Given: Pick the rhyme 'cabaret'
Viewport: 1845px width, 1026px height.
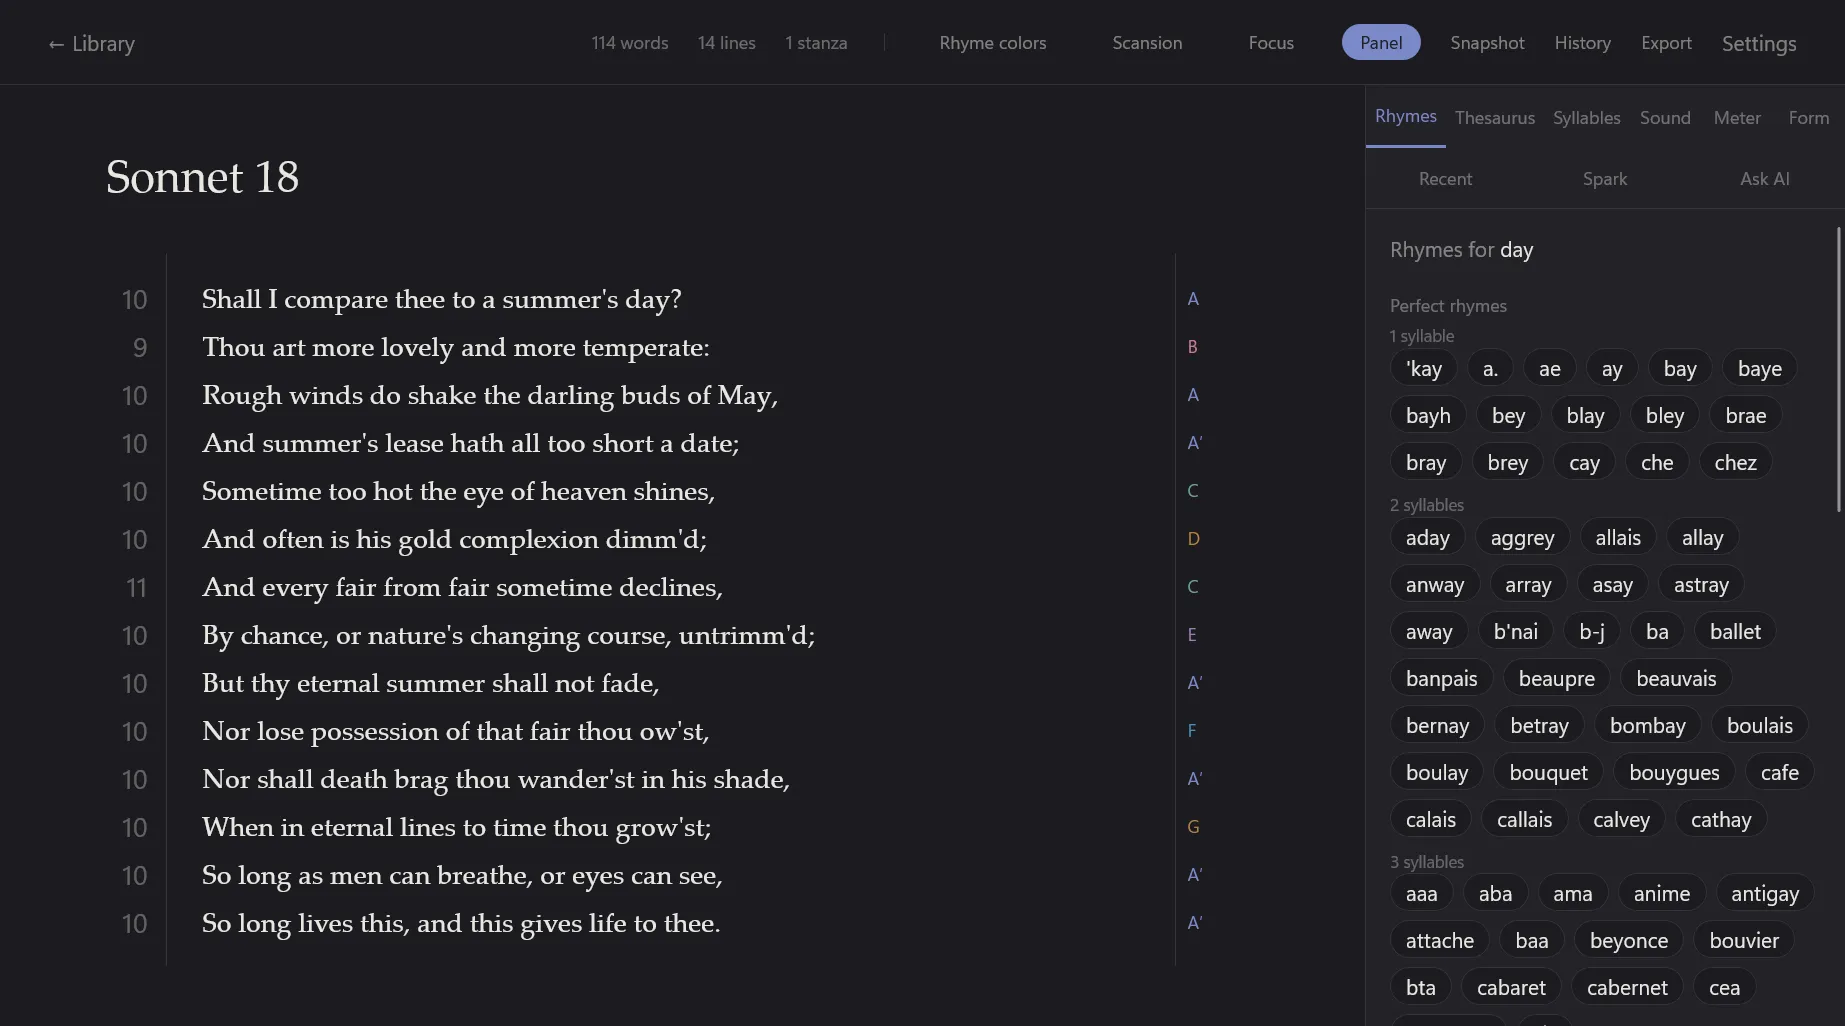Looking at the screenshot, I should 1511,988.
